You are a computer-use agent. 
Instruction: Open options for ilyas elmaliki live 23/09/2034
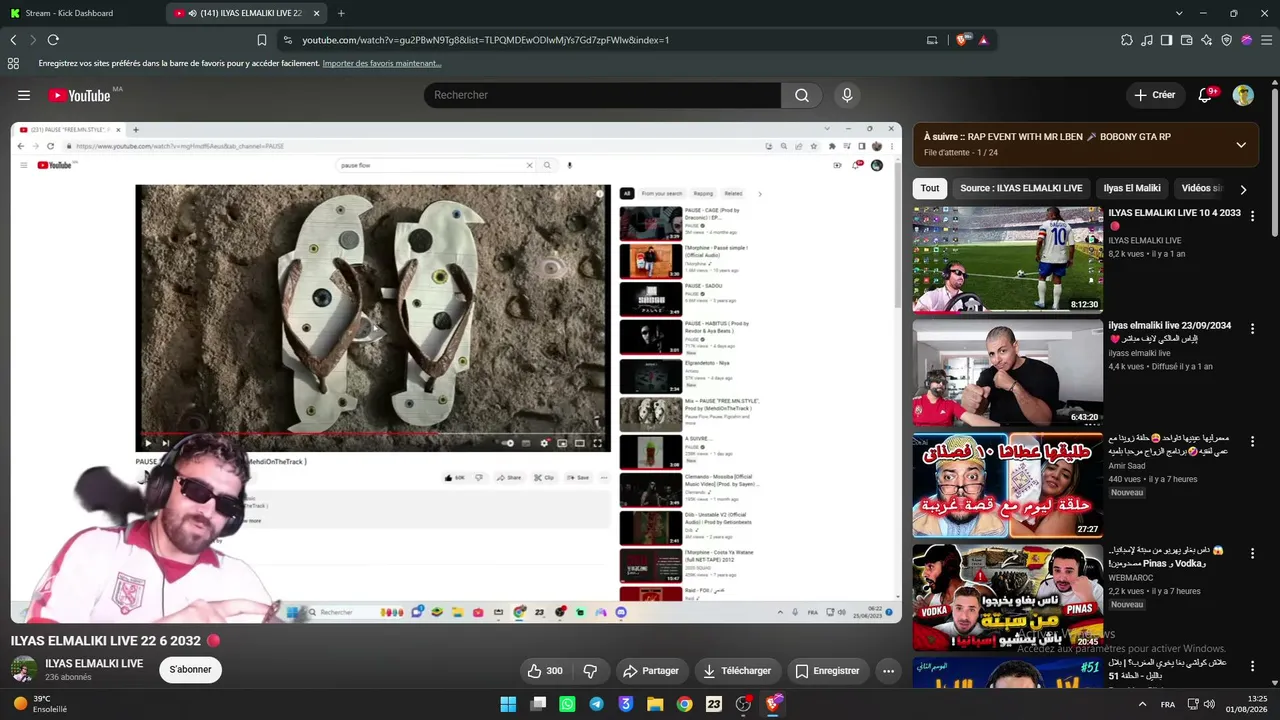1252,329
